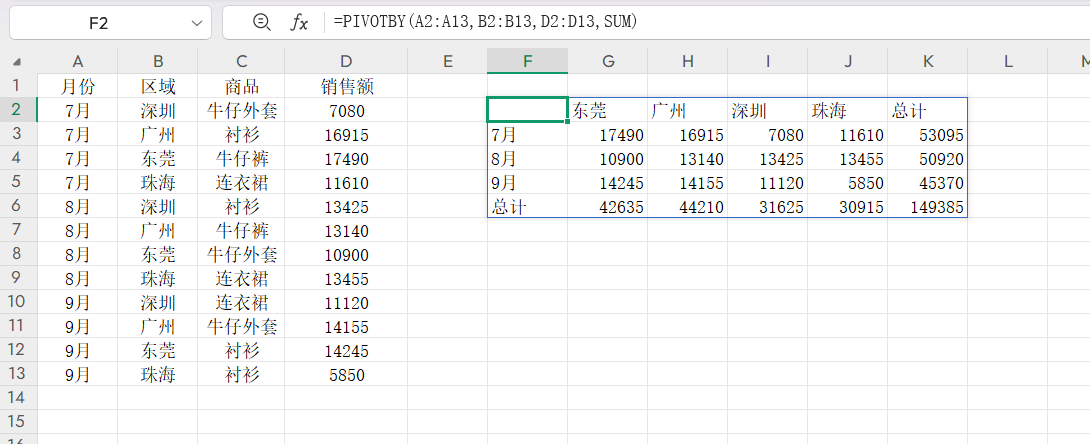Select the grand total cell 149385
Image resolution: width=1090 pixels, height=444 pixels.
click(927, 207)
